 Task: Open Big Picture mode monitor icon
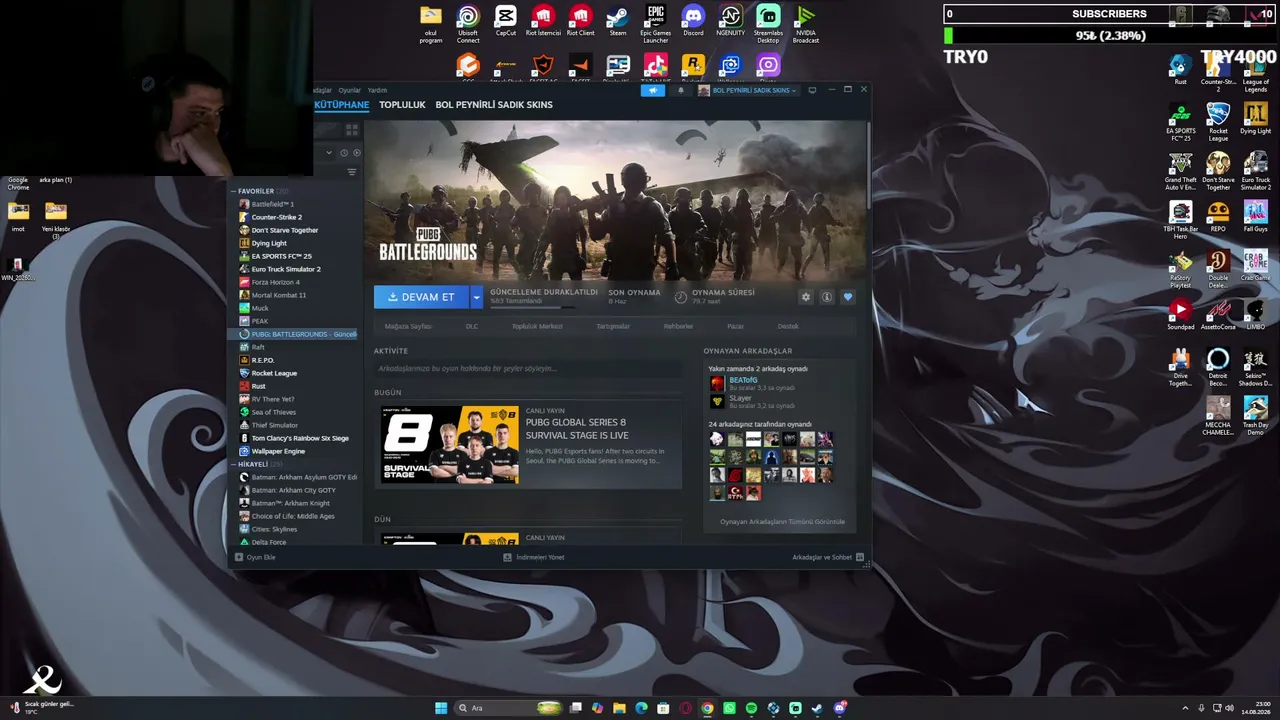pyautogui.click(x=812, y=90)
